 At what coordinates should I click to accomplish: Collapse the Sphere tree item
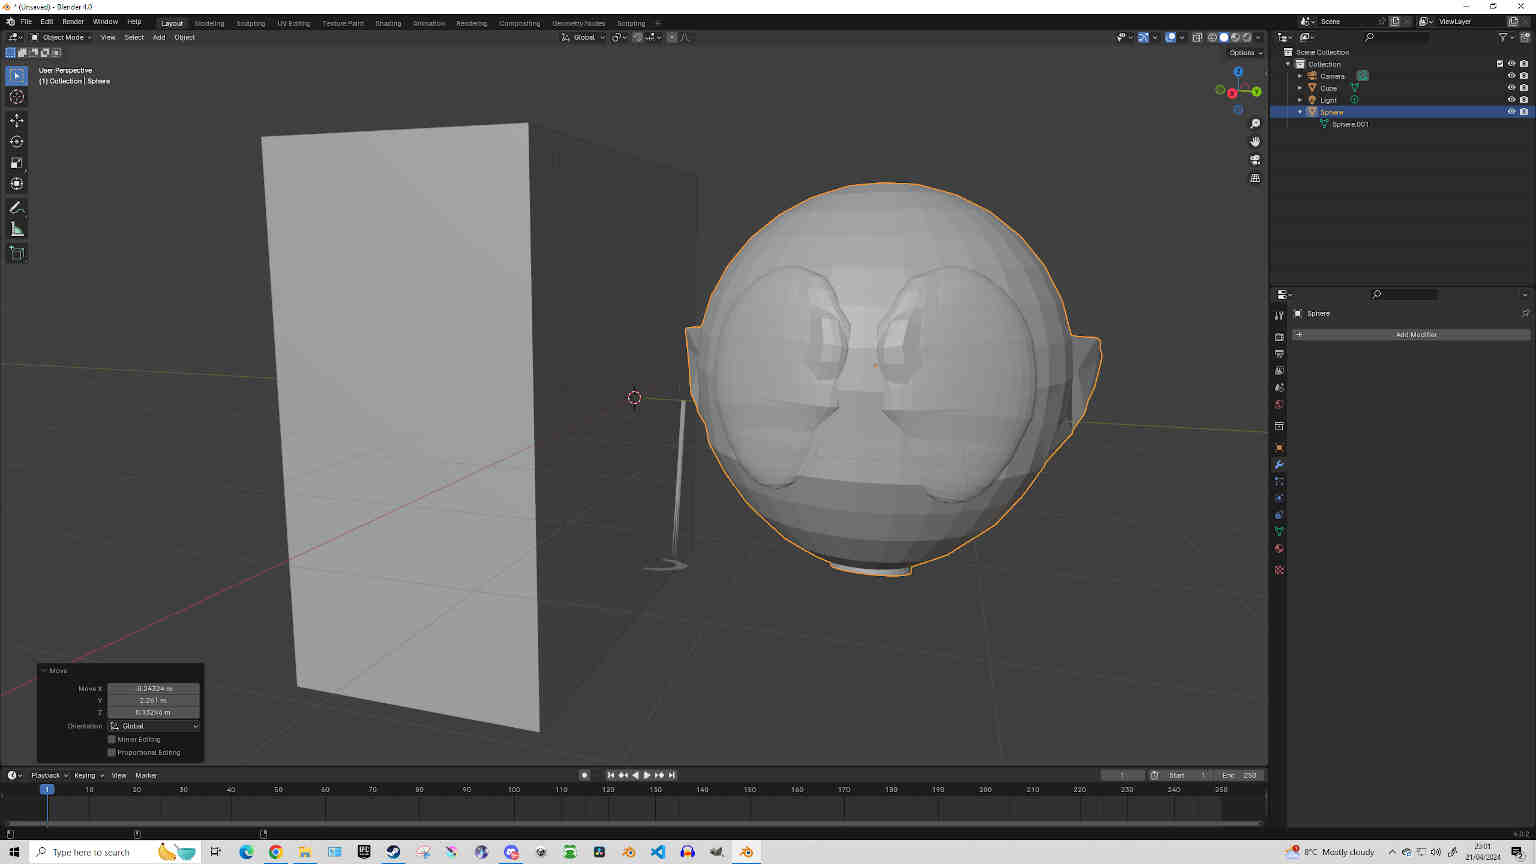[x=1300, y=112]
